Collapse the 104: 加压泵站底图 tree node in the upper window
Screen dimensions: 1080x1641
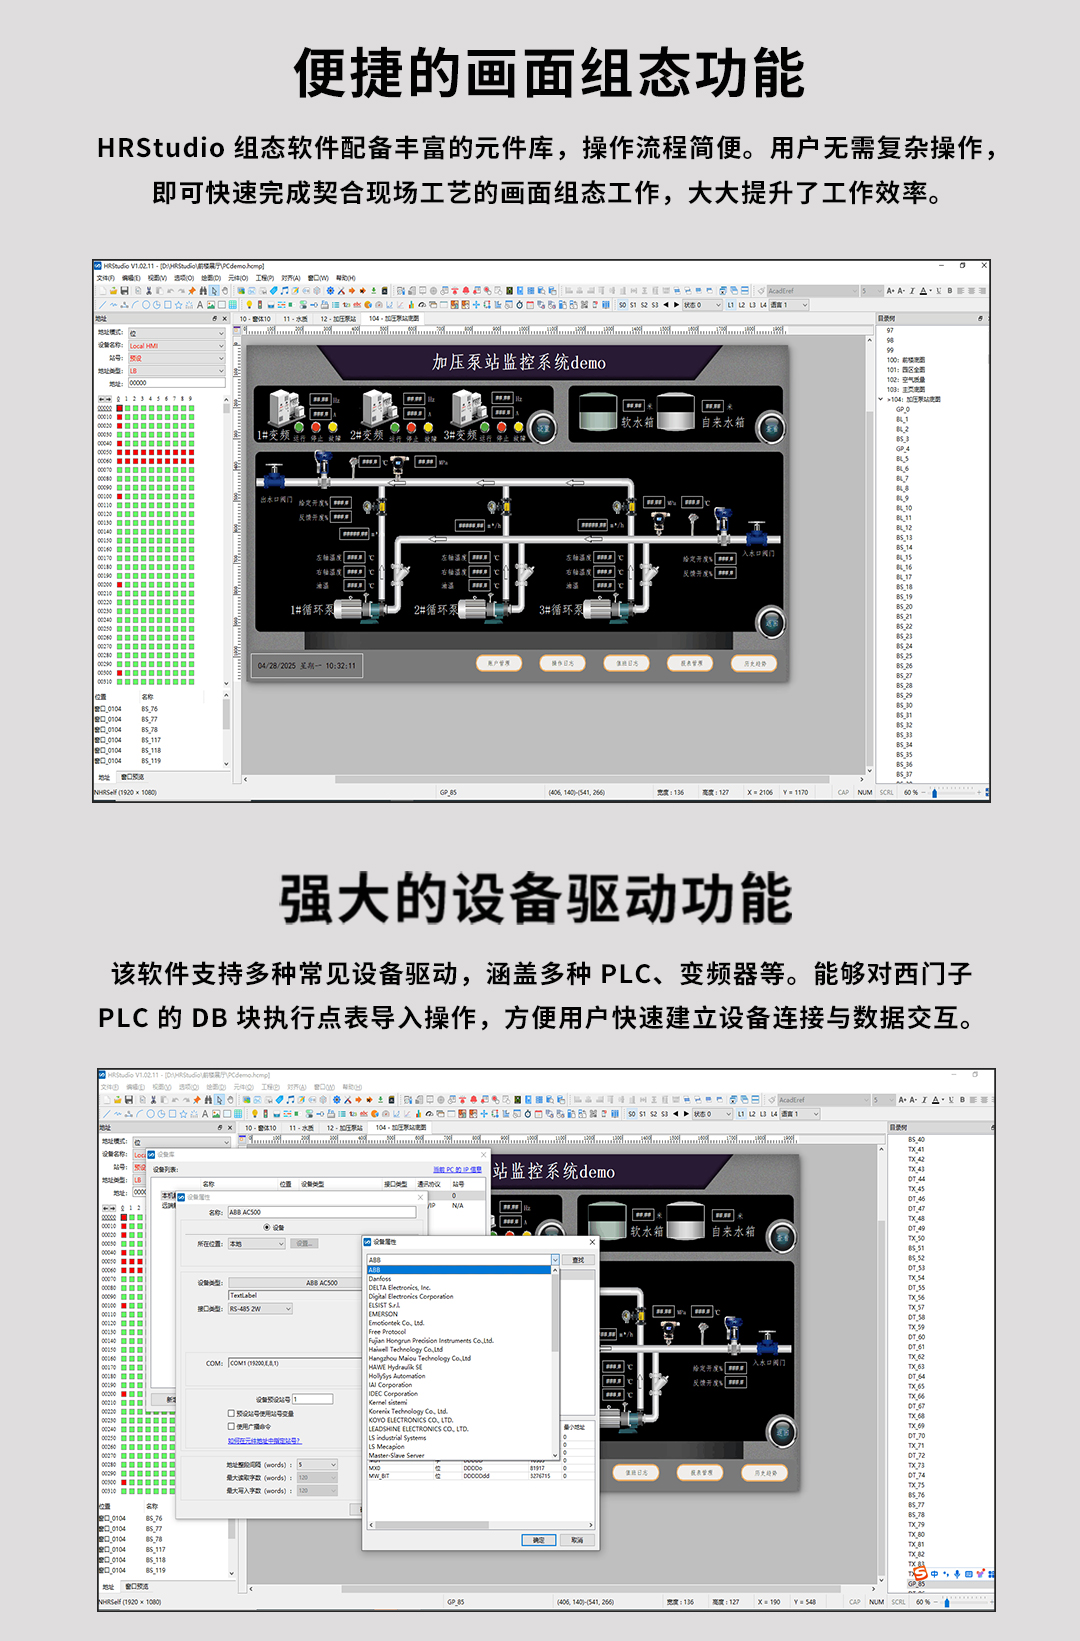tap(881, 399)
